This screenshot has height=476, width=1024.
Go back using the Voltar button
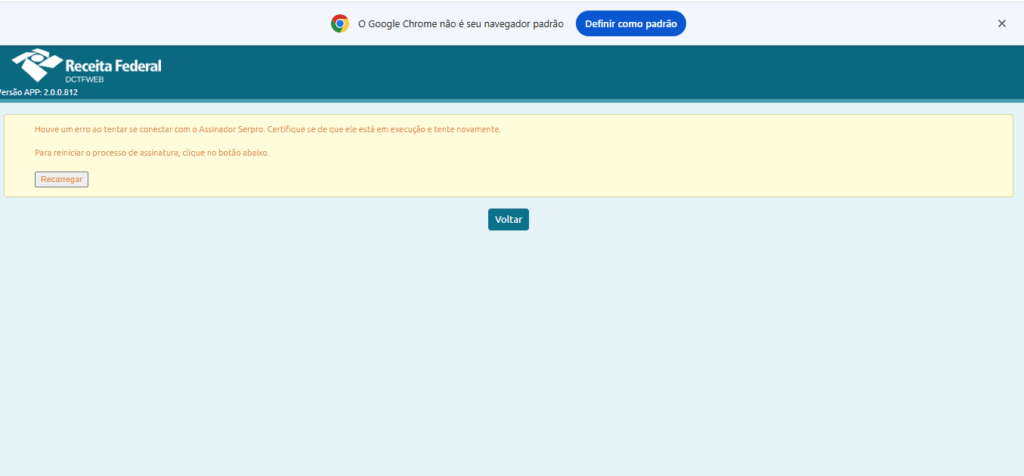508,219
